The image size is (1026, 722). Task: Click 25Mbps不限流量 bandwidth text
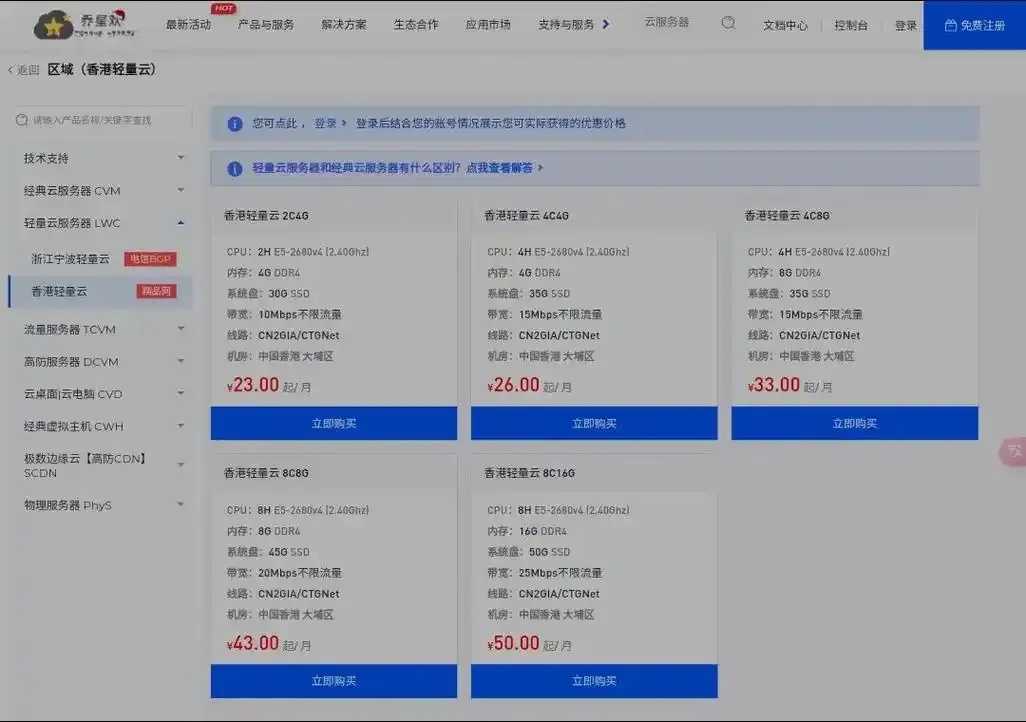tap(560, 573)
